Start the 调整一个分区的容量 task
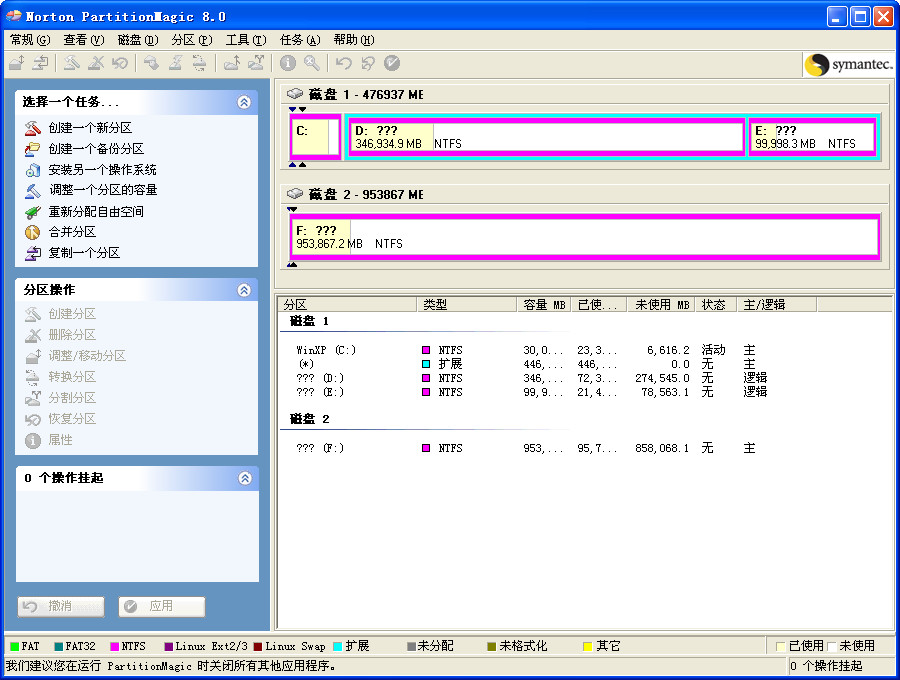 coord(103,190)
